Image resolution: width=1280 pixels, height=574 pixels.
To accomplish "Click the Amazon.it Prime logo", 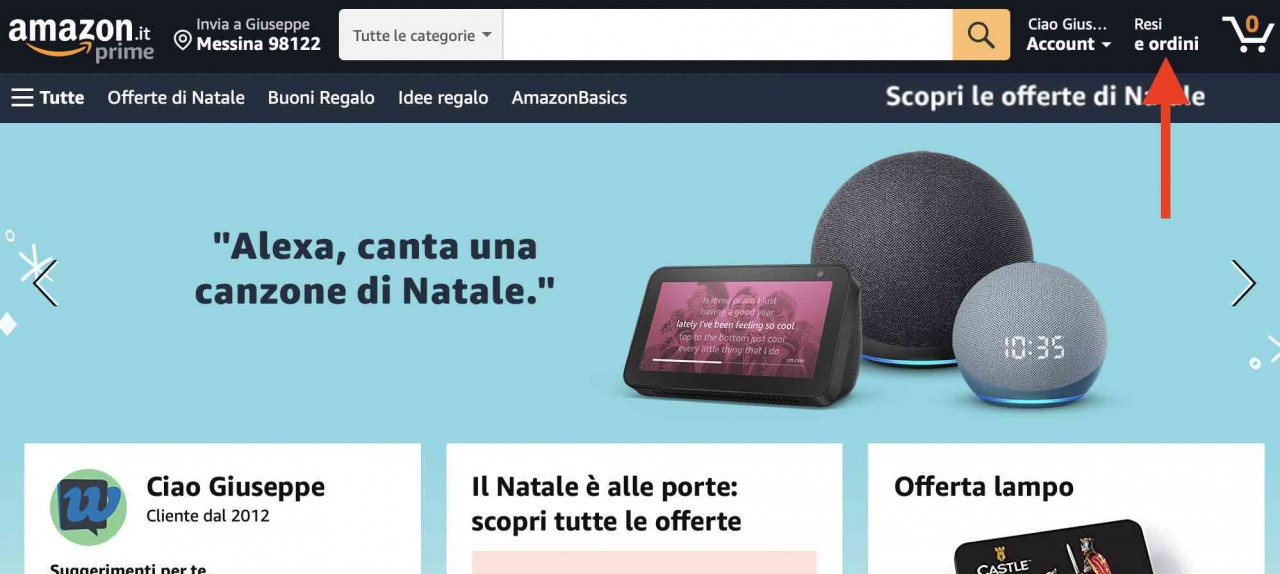I will coord(81,38).
